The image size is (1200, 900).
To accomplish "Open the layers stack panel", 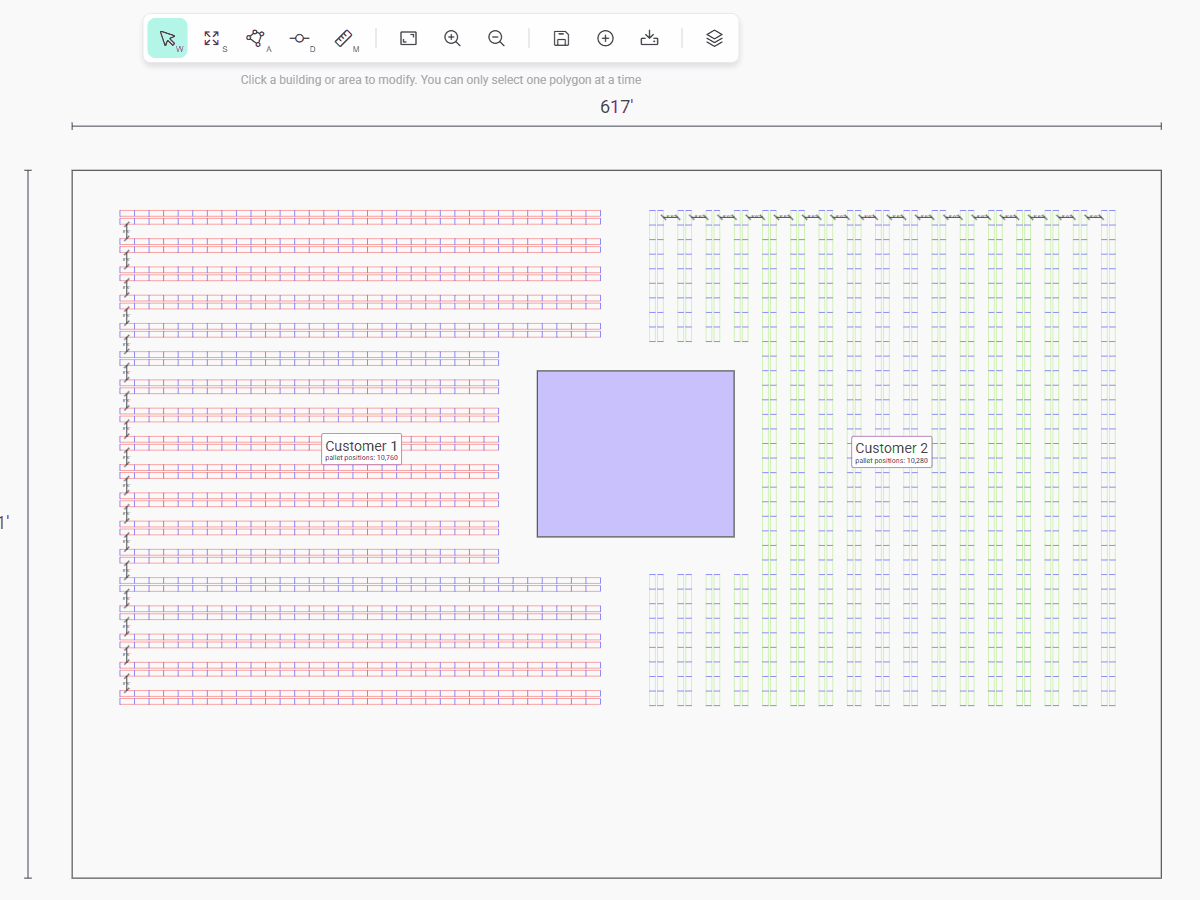I will tap(714, 38).
